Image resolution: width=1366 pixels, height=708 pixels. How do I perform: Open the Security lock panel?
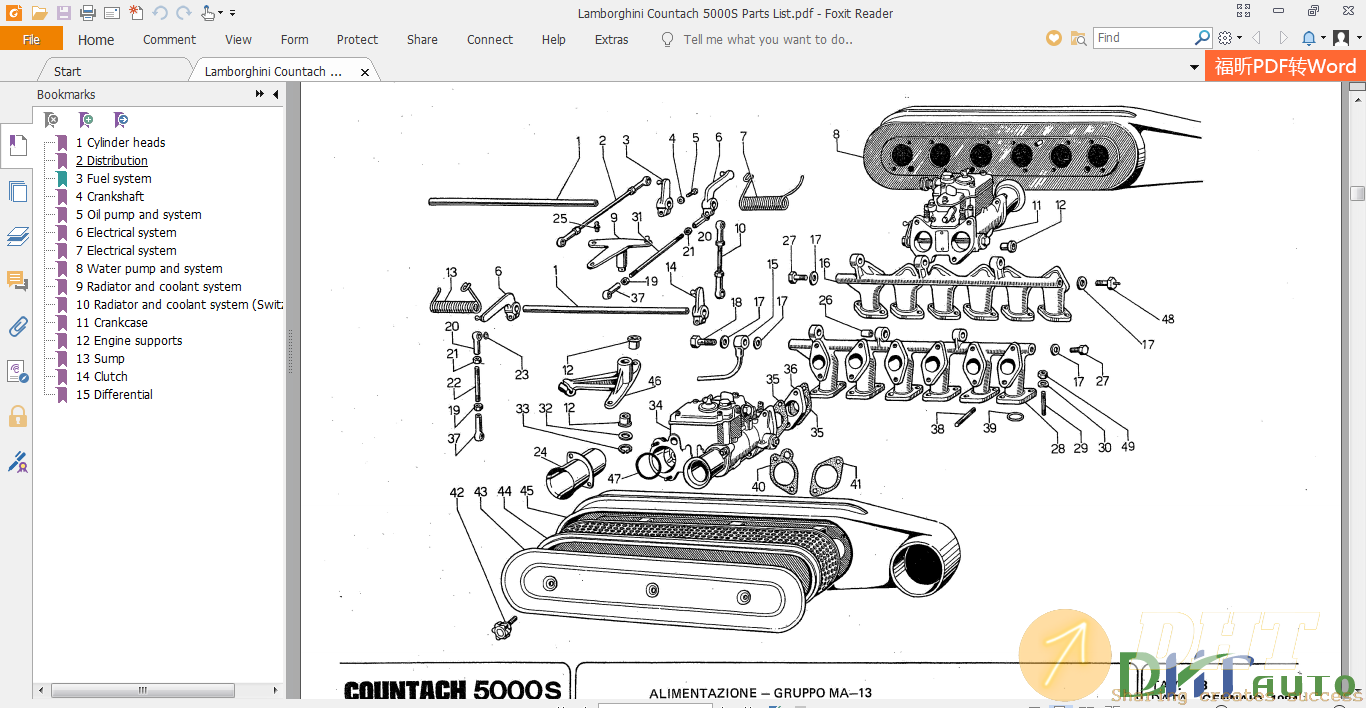click(17, 416)
